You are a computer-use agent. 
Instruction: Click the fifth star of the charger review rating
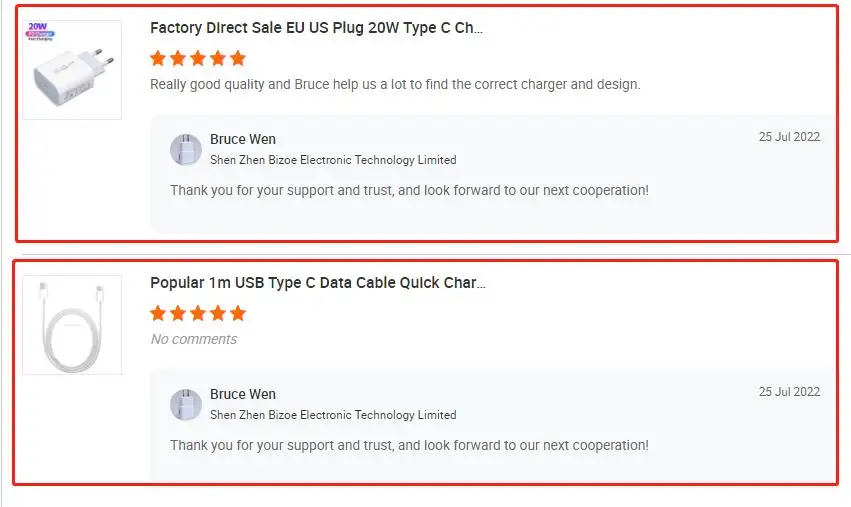[x=237, y=58]
